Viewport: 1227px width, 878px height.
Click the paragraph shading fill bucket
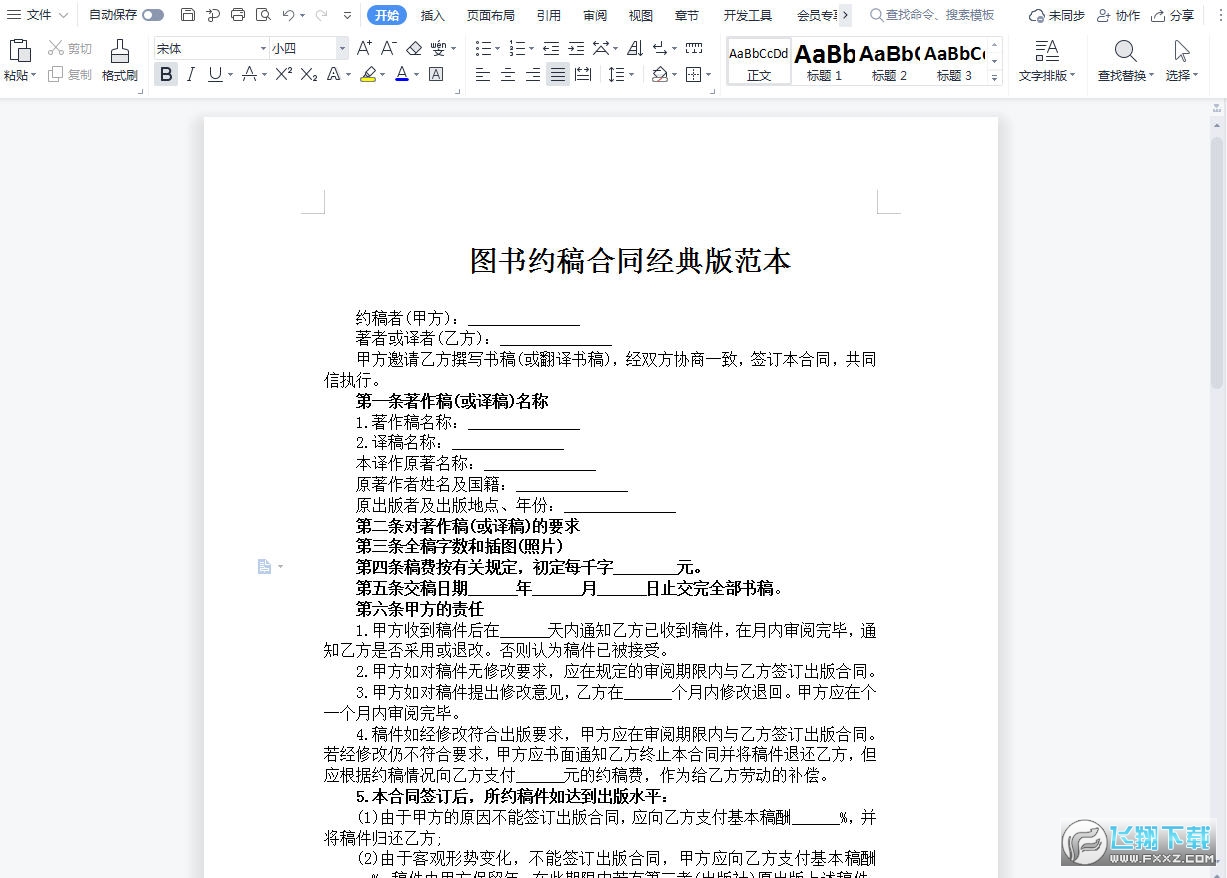point(660,75)
